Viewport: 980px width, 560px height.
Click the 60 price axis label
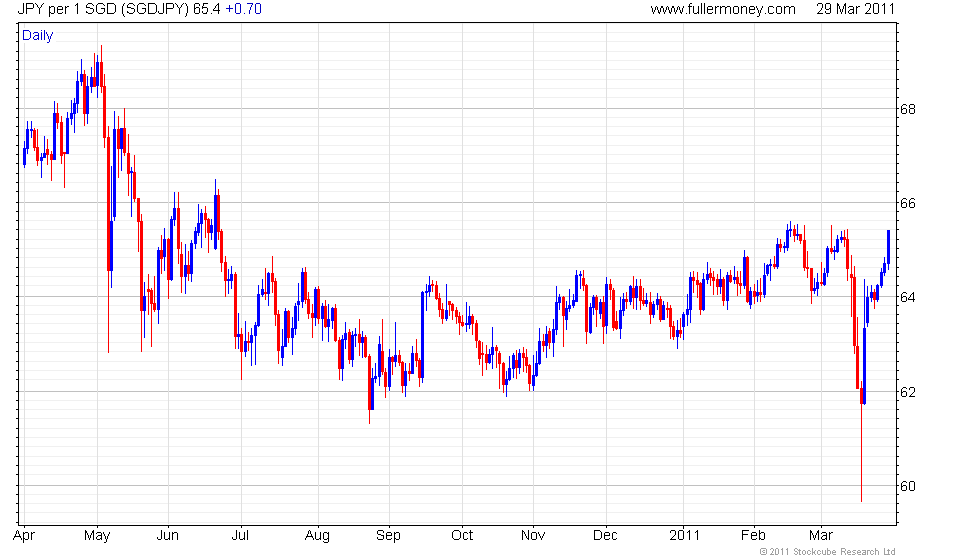pyautogui.click(x=908, y=486)
